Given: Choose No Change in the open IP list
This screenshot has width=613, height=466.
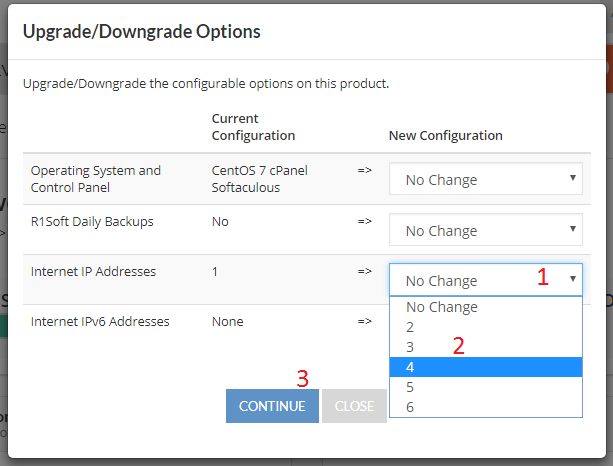Looking at the screenshot, I should [486, 307].
